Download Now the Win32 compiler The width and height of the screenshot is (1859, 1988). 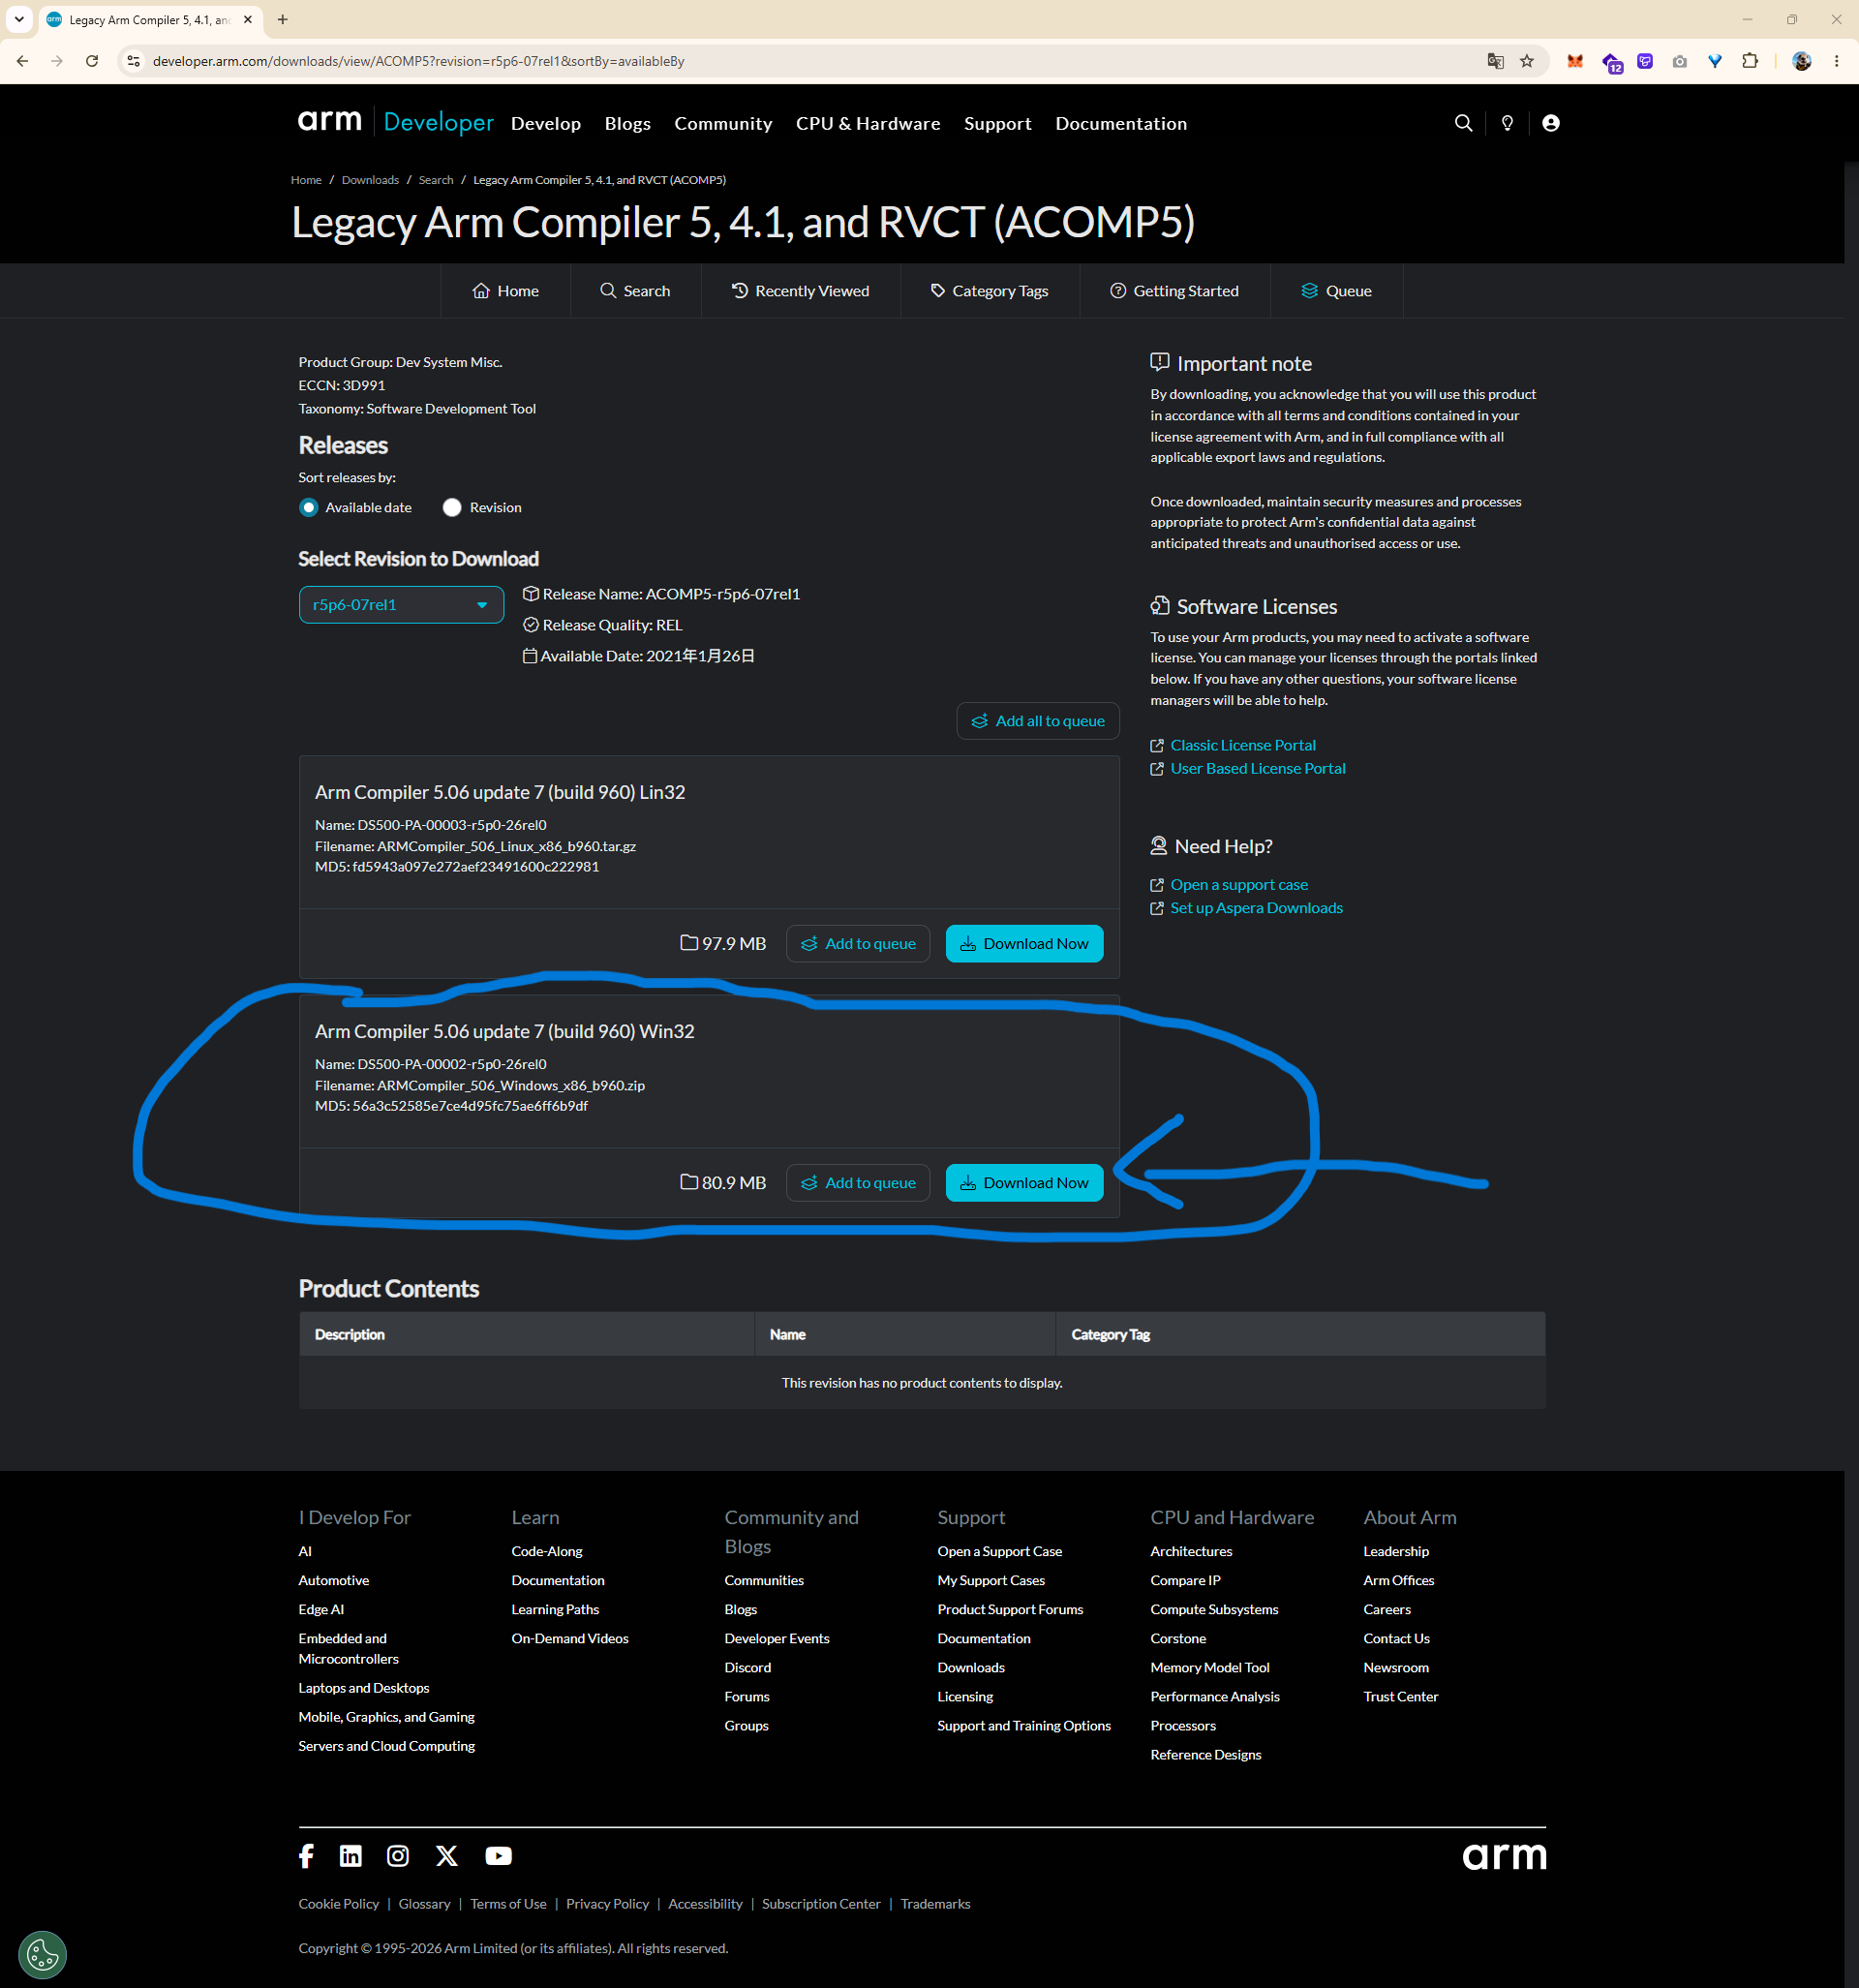[1024, 1183]
